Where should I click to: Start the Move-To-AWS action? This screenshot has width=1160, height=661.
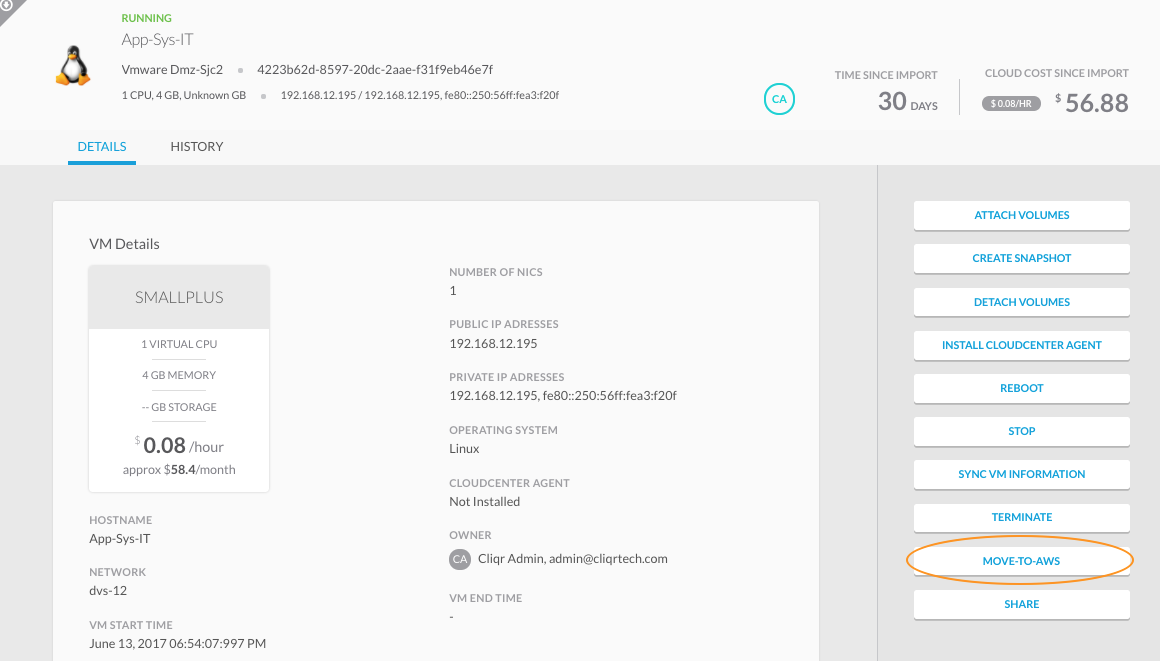coord(1021,561)
